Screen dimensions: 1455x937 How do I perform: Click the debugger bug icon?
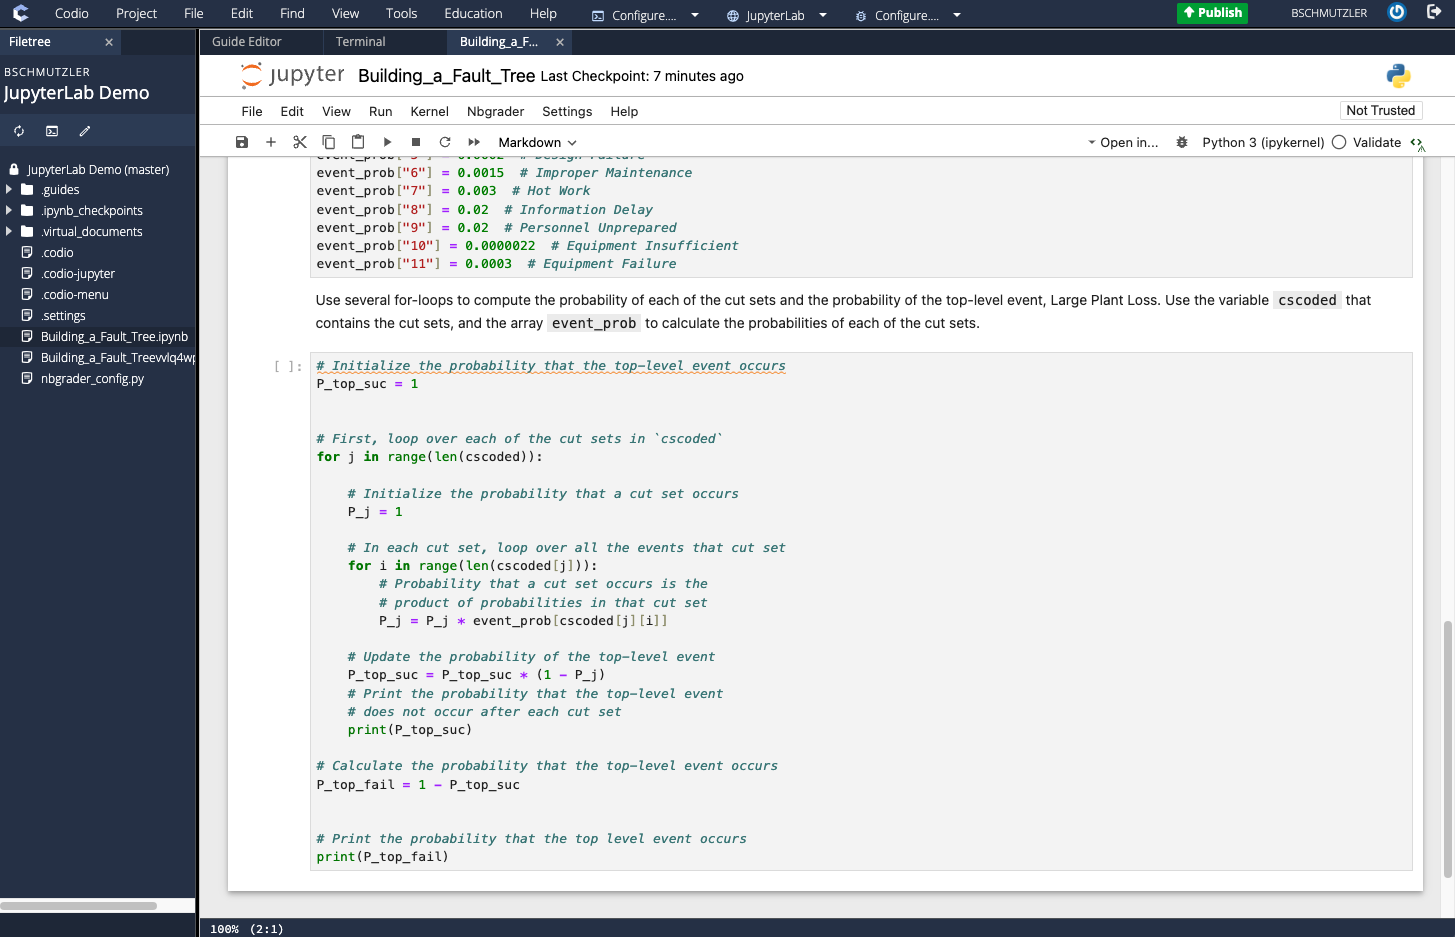coord(1182,142)
